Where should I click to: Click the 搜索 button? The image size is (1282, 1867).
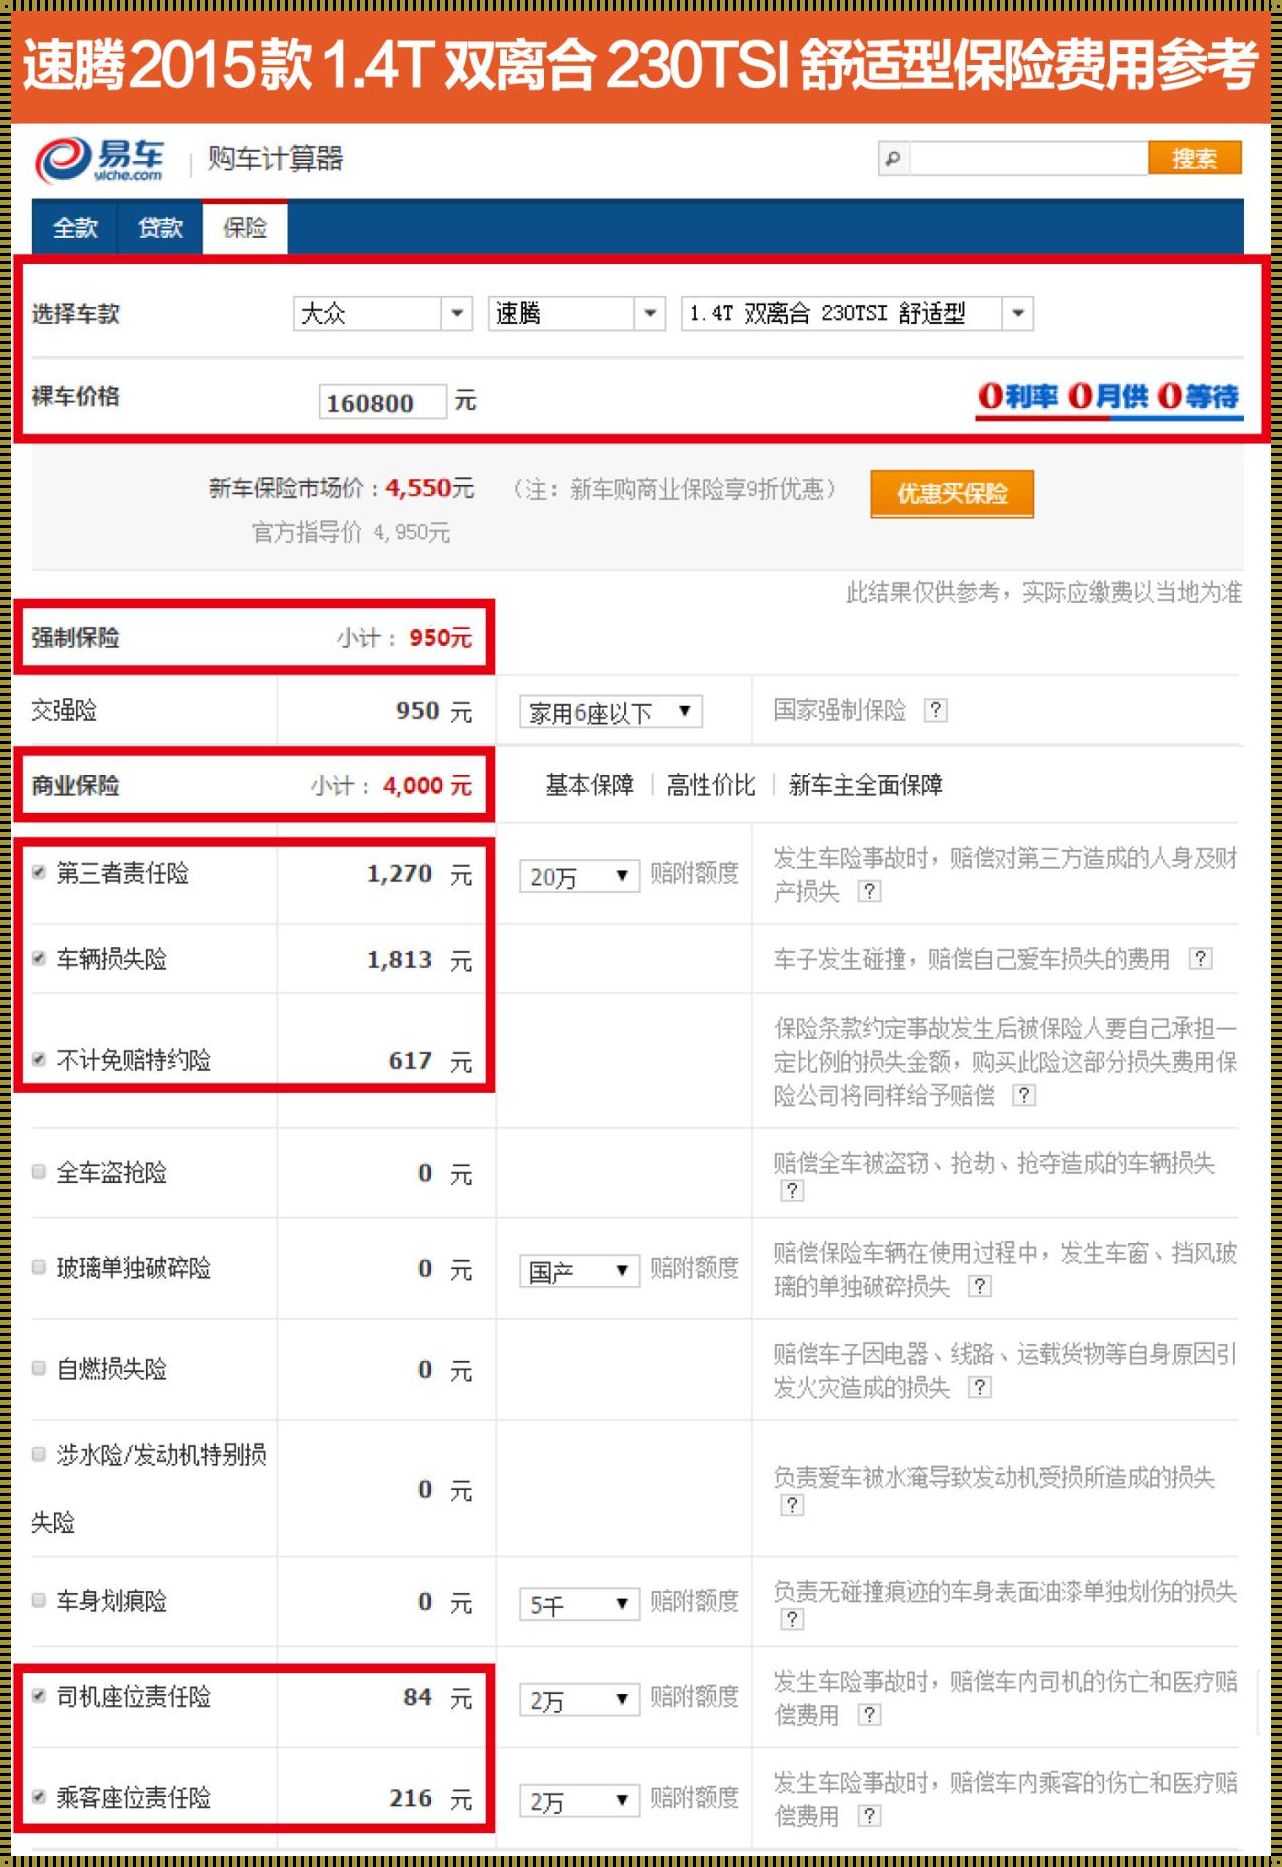[1195, 158]
